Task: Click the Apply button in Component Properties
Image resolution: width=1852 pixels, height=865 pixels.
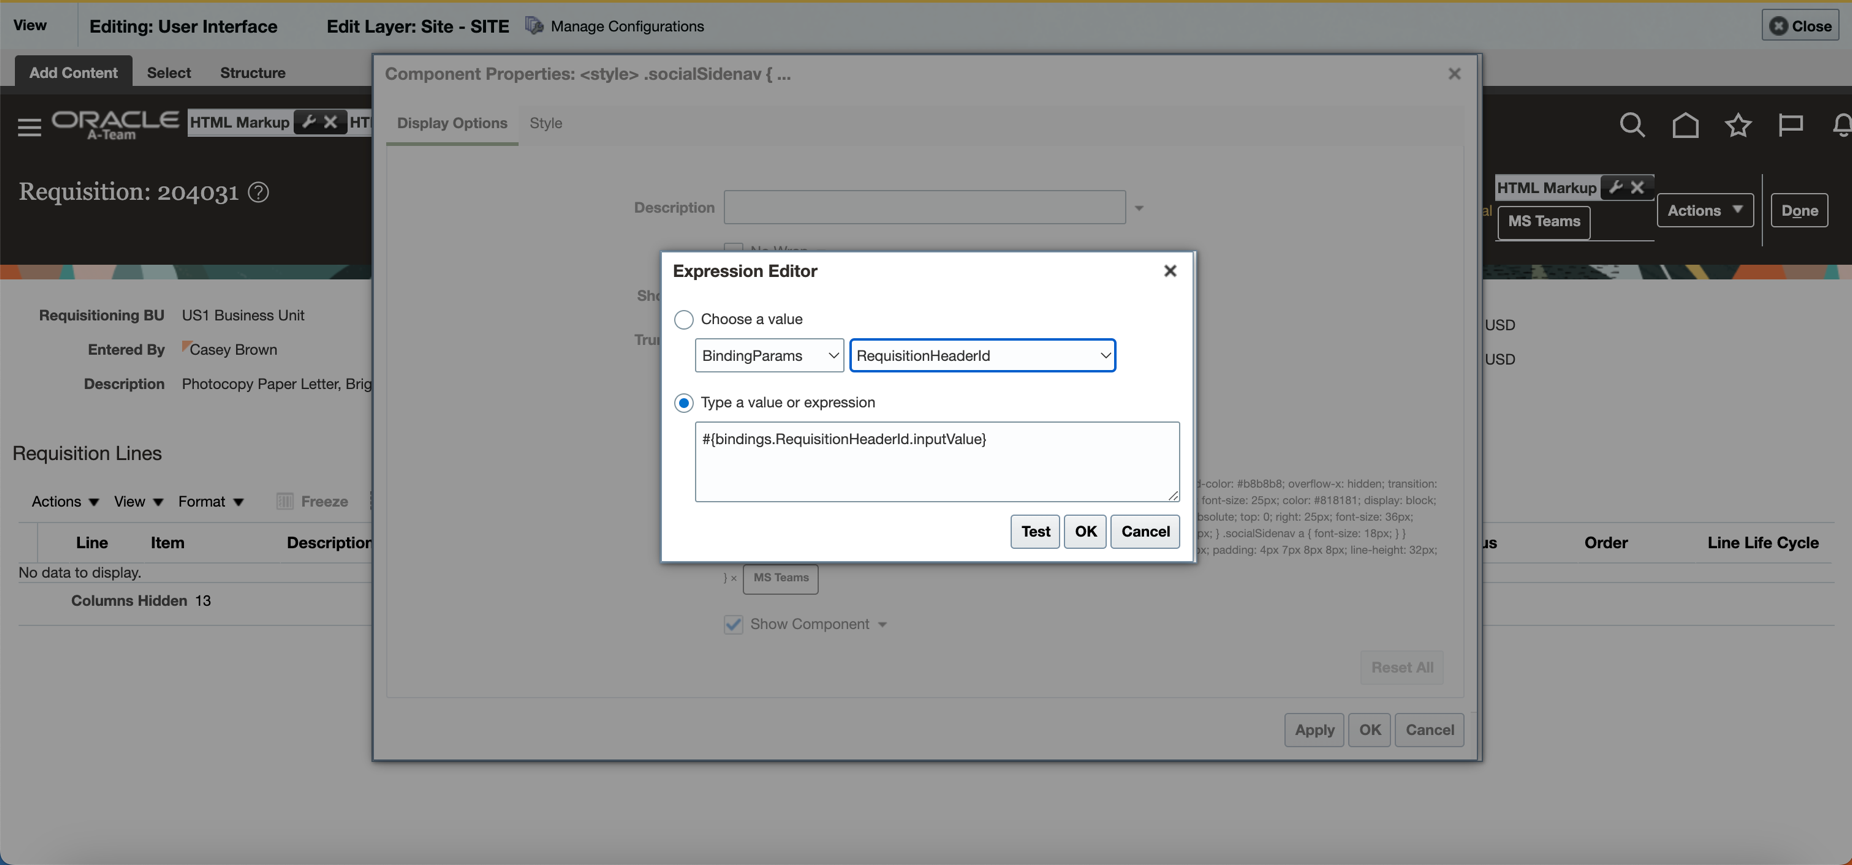Action: [x=1313, y=730]
